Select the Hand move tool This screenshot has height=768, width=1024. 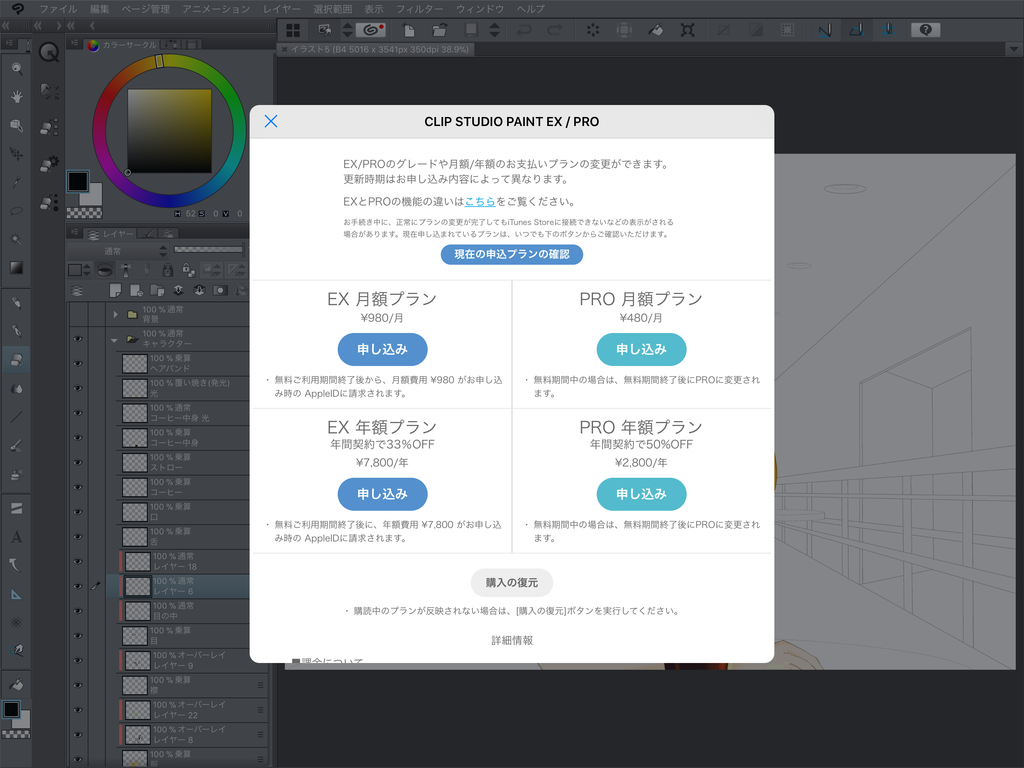pos(16,97)
